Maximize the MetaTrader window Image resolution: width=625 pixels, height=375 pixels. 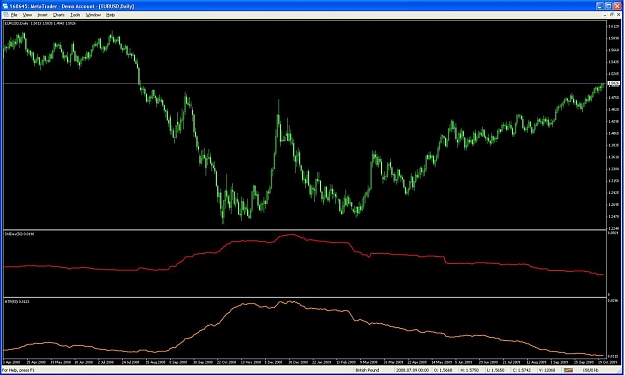(608, 6)
